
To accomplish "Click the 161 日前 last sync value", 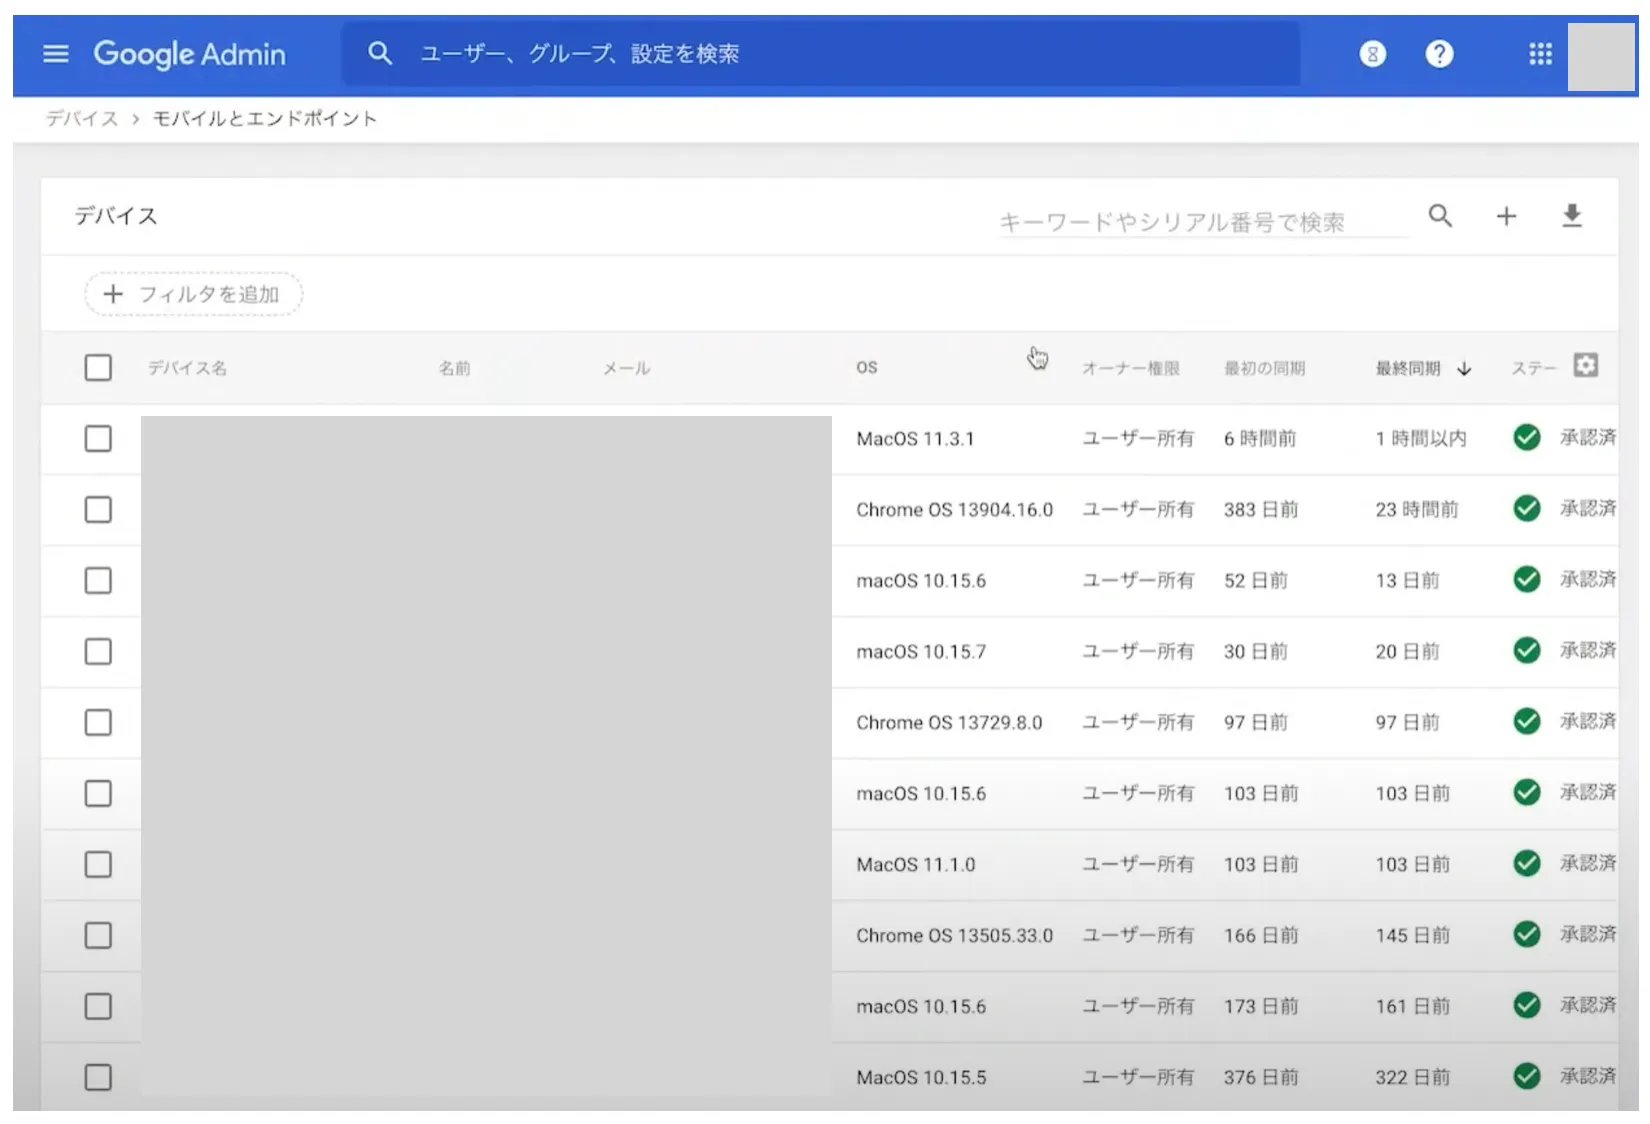I will click(1412, 1007).
